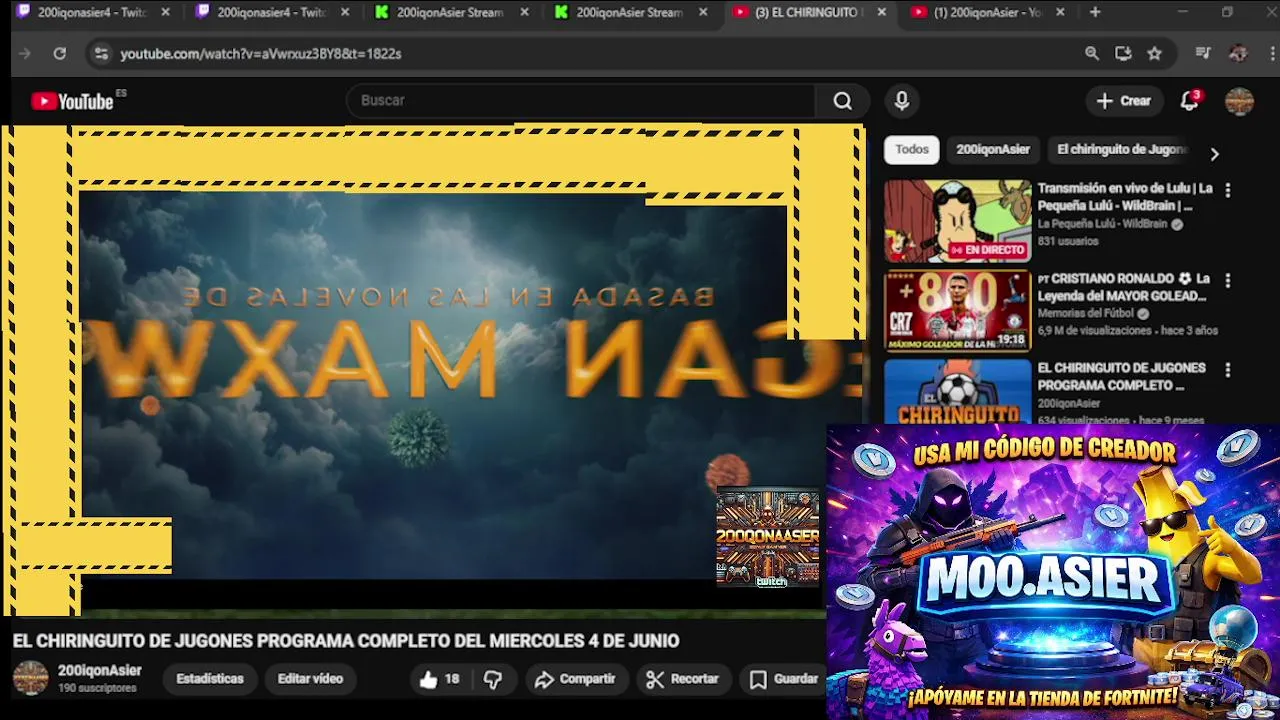
Task: Click the Estadísticas button
Action: coord(210,679)
